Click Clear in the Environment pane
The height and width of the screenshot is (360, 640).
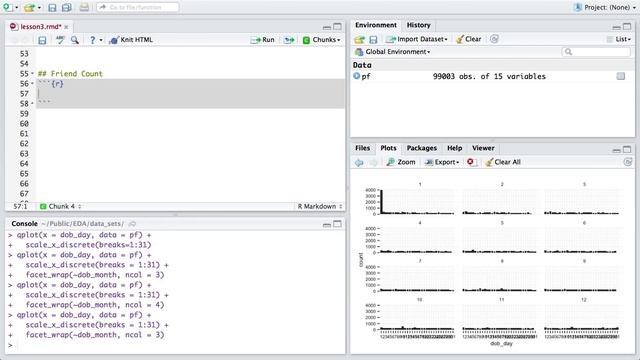tap(469, 39)
